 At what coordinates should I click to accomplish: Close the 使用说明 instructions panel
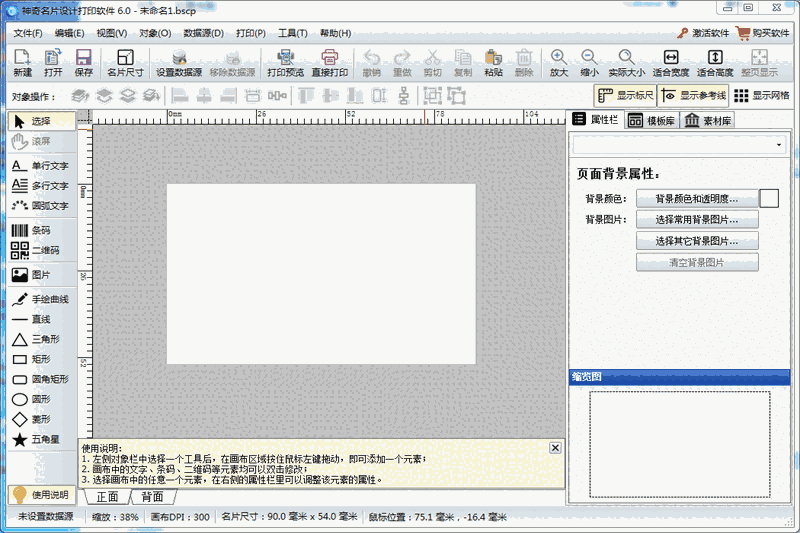pos(555,448)
